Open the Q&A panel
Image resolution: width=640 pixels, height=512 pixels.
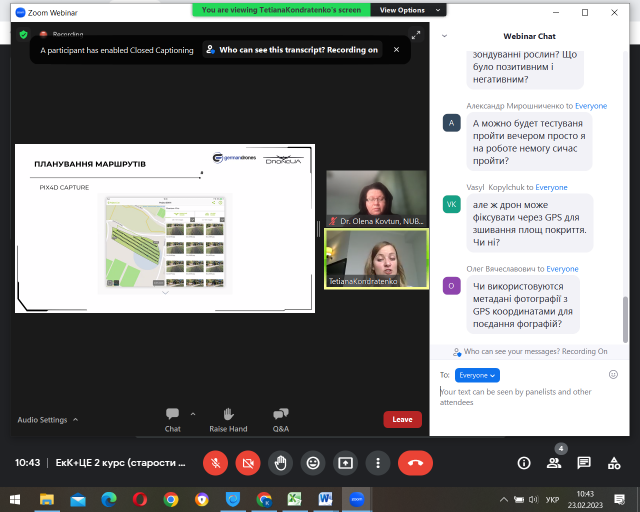click(x=281, y=420)
